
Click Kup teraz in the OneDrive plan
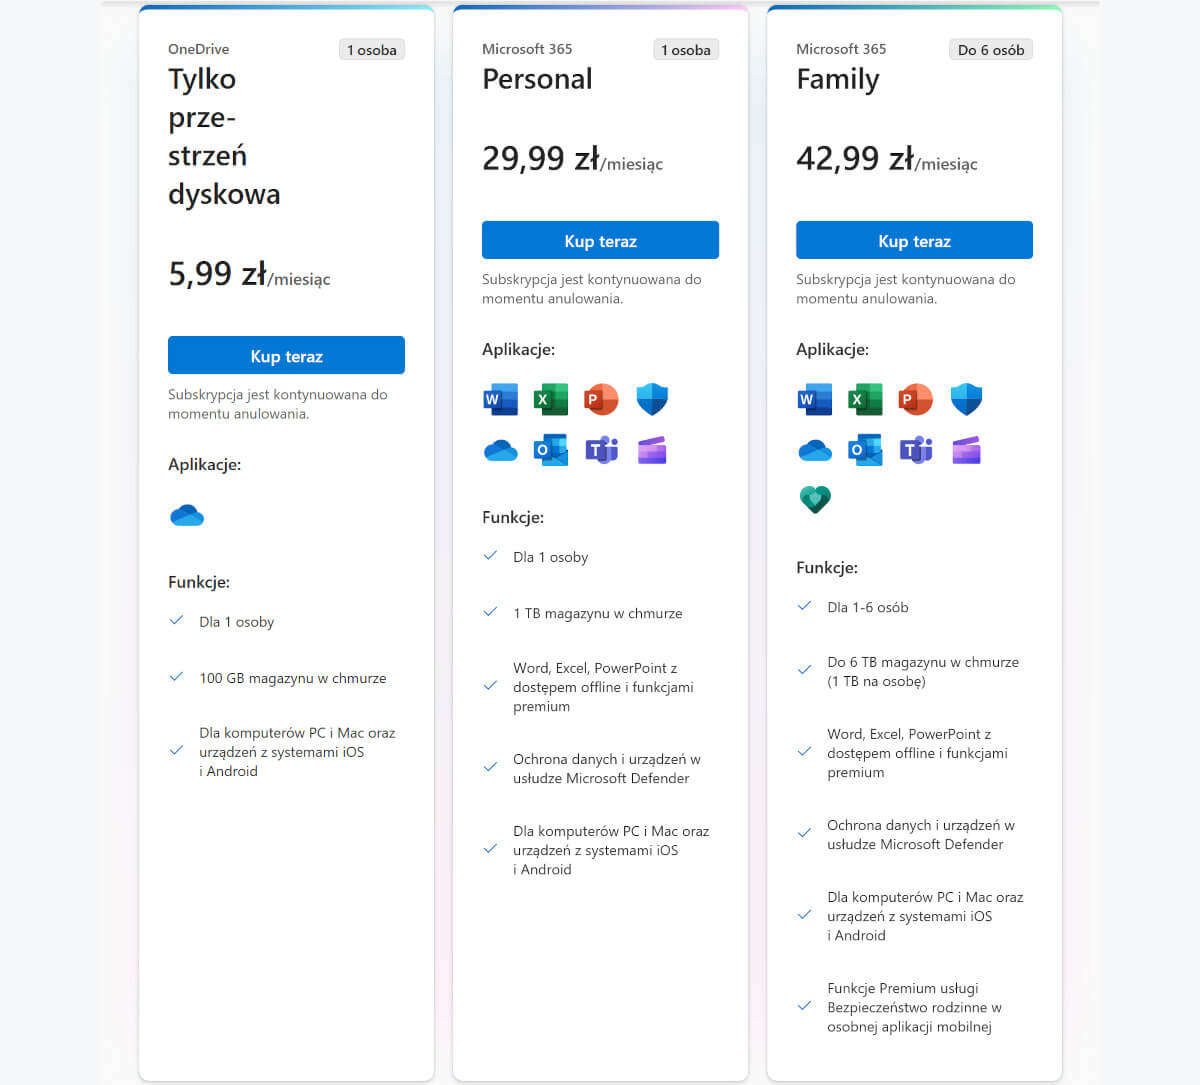pos(286,355)
